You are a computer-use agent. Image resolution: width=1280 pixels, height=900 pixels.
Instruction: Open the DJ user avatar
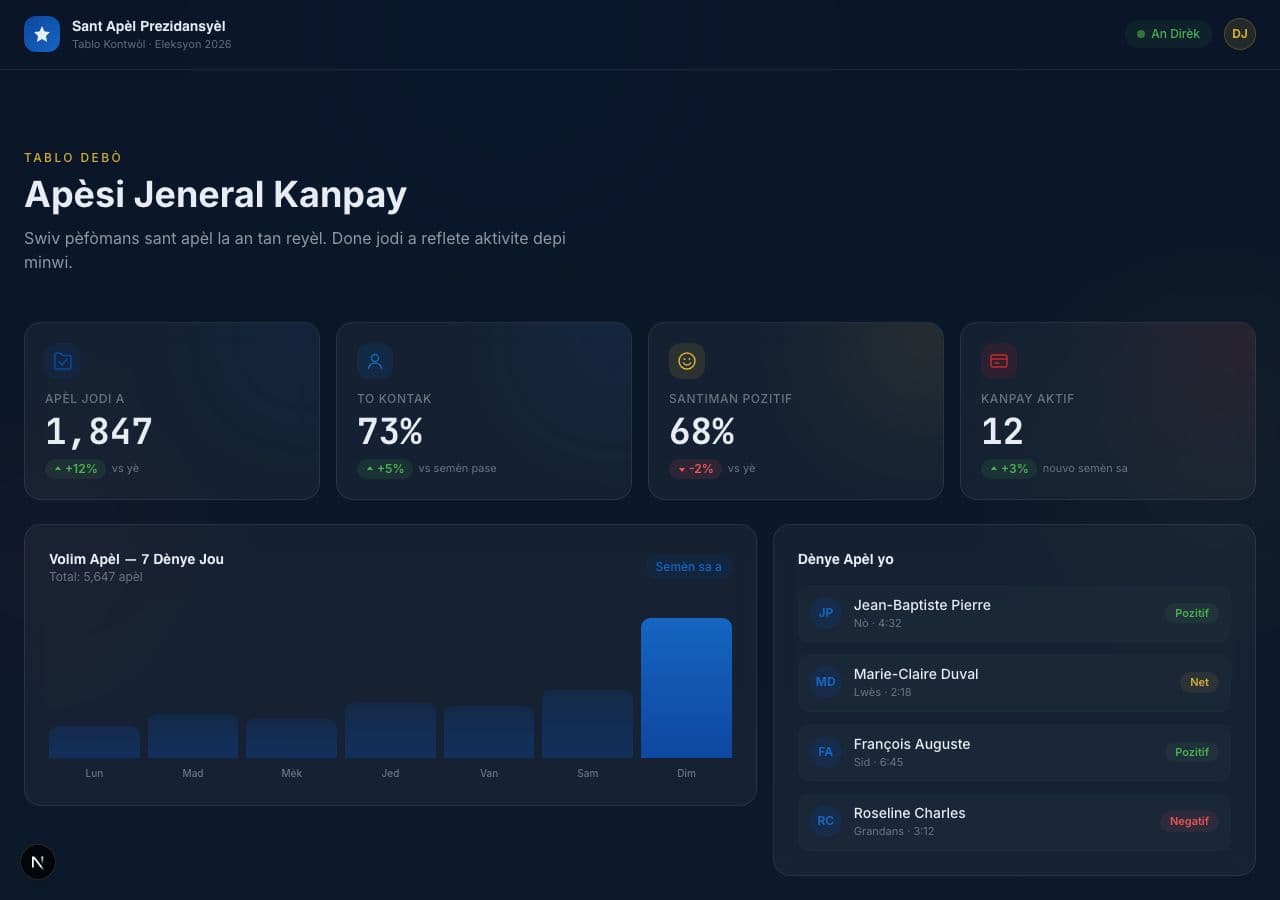coord(1240,34)
